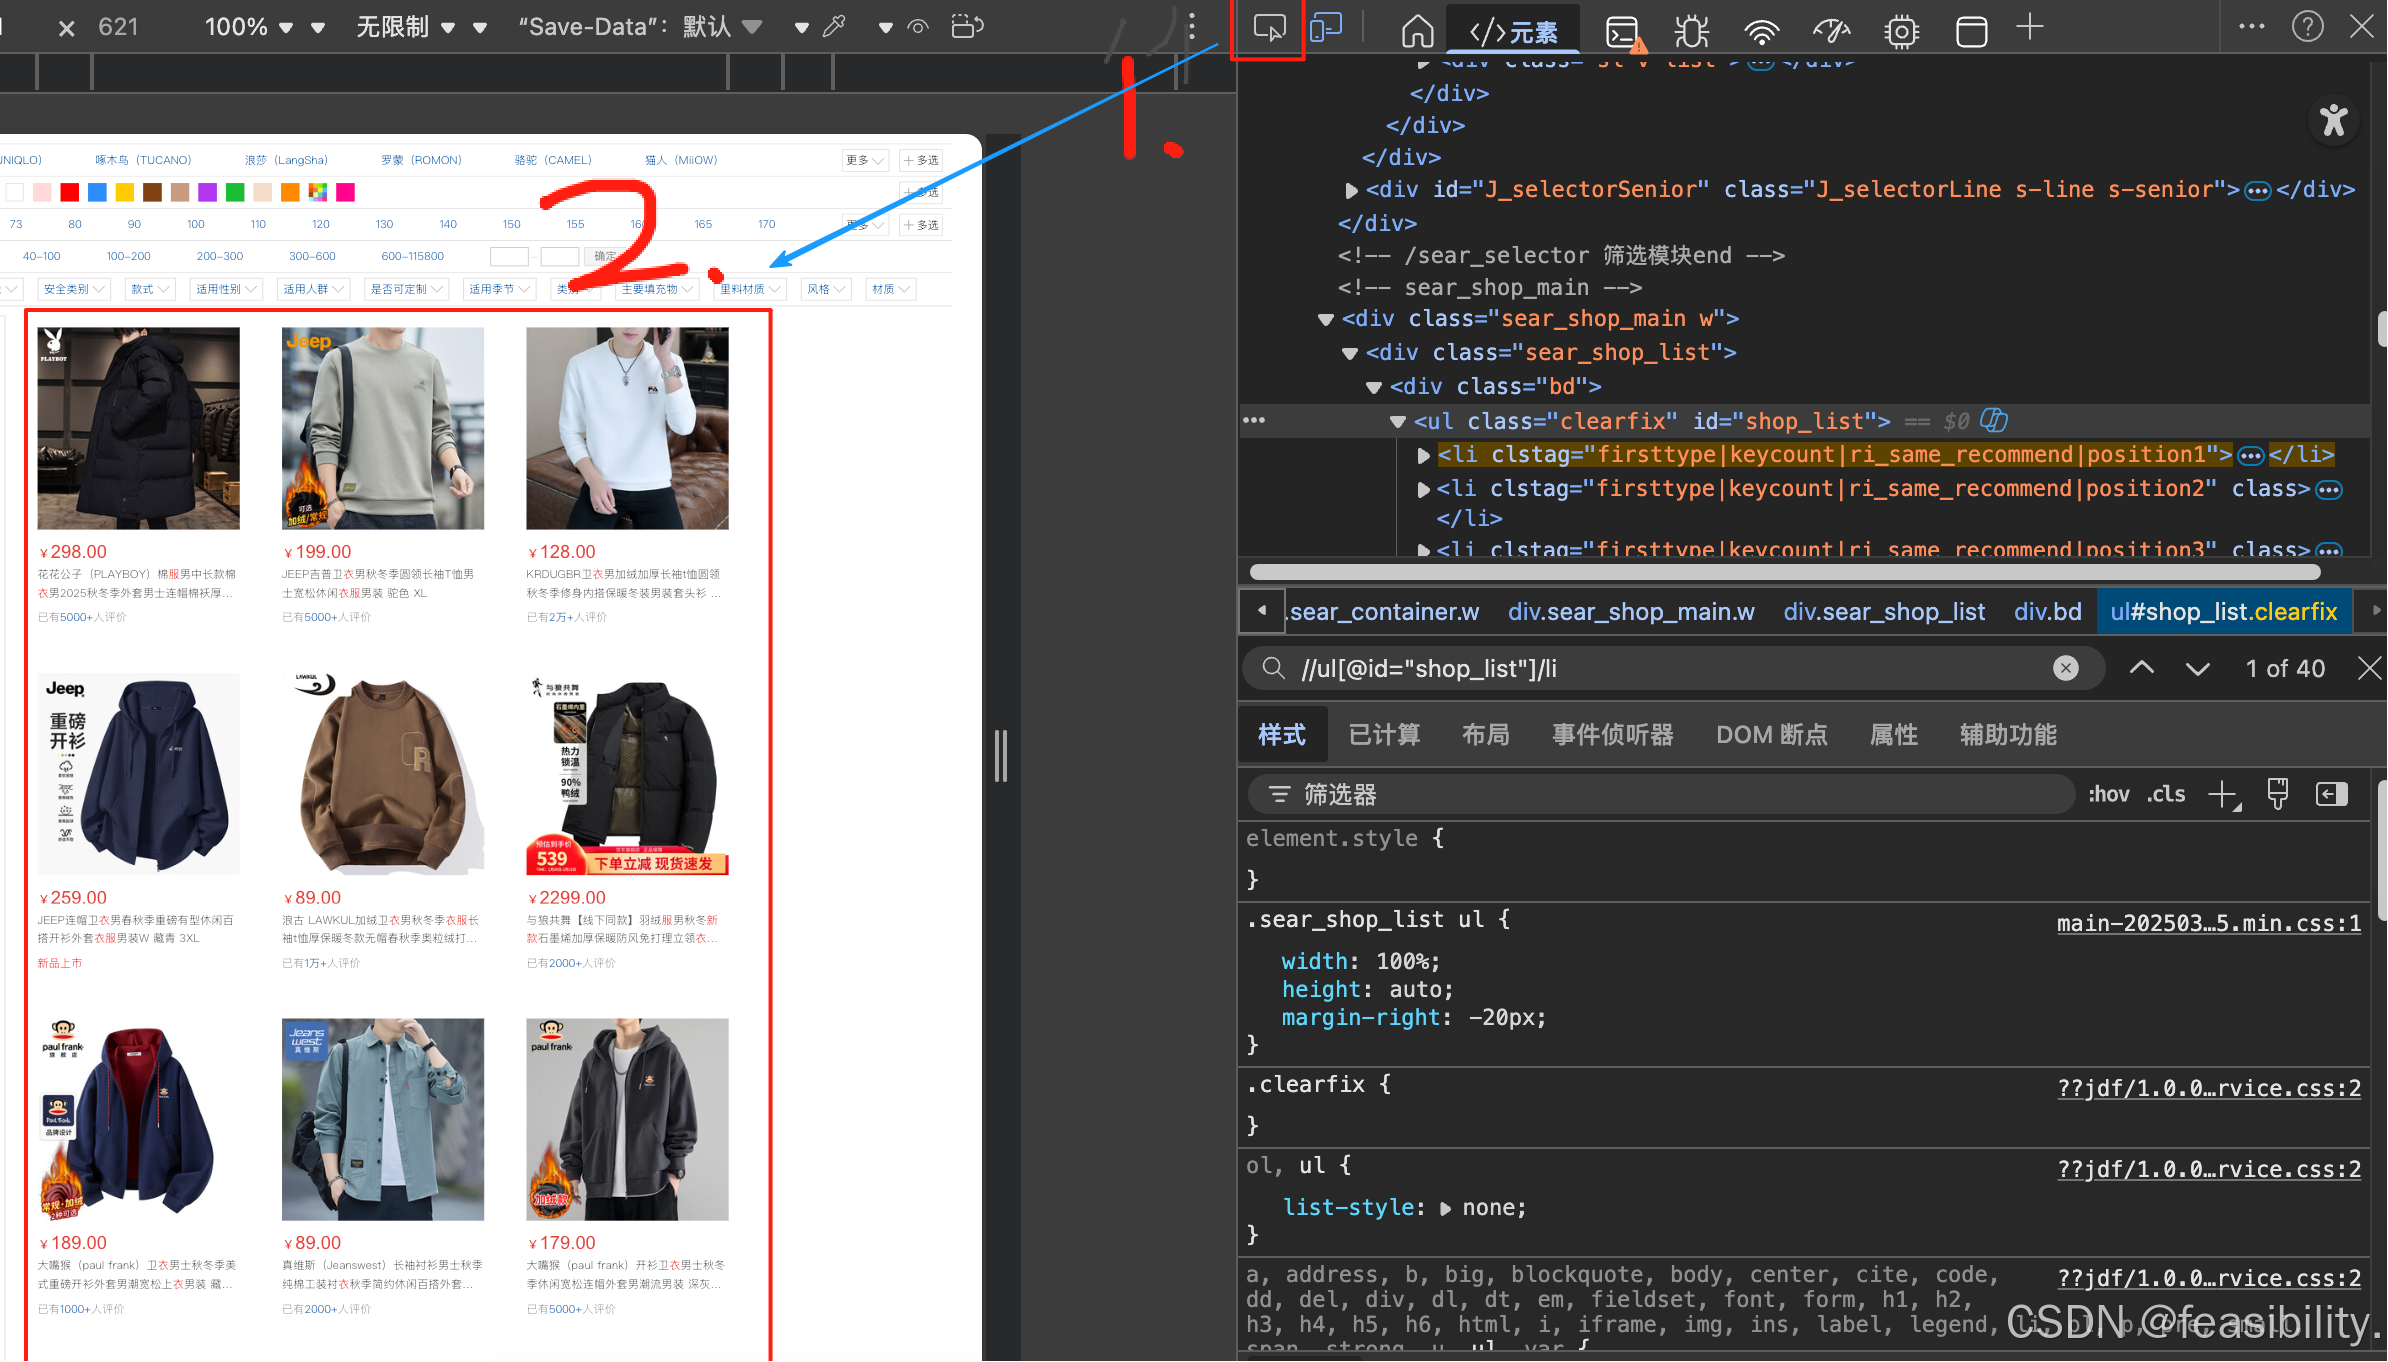Viewport: 2388px width, 1362px height.
Task: Open the Performance gauge icon panel
Action: click(1831, 32)
